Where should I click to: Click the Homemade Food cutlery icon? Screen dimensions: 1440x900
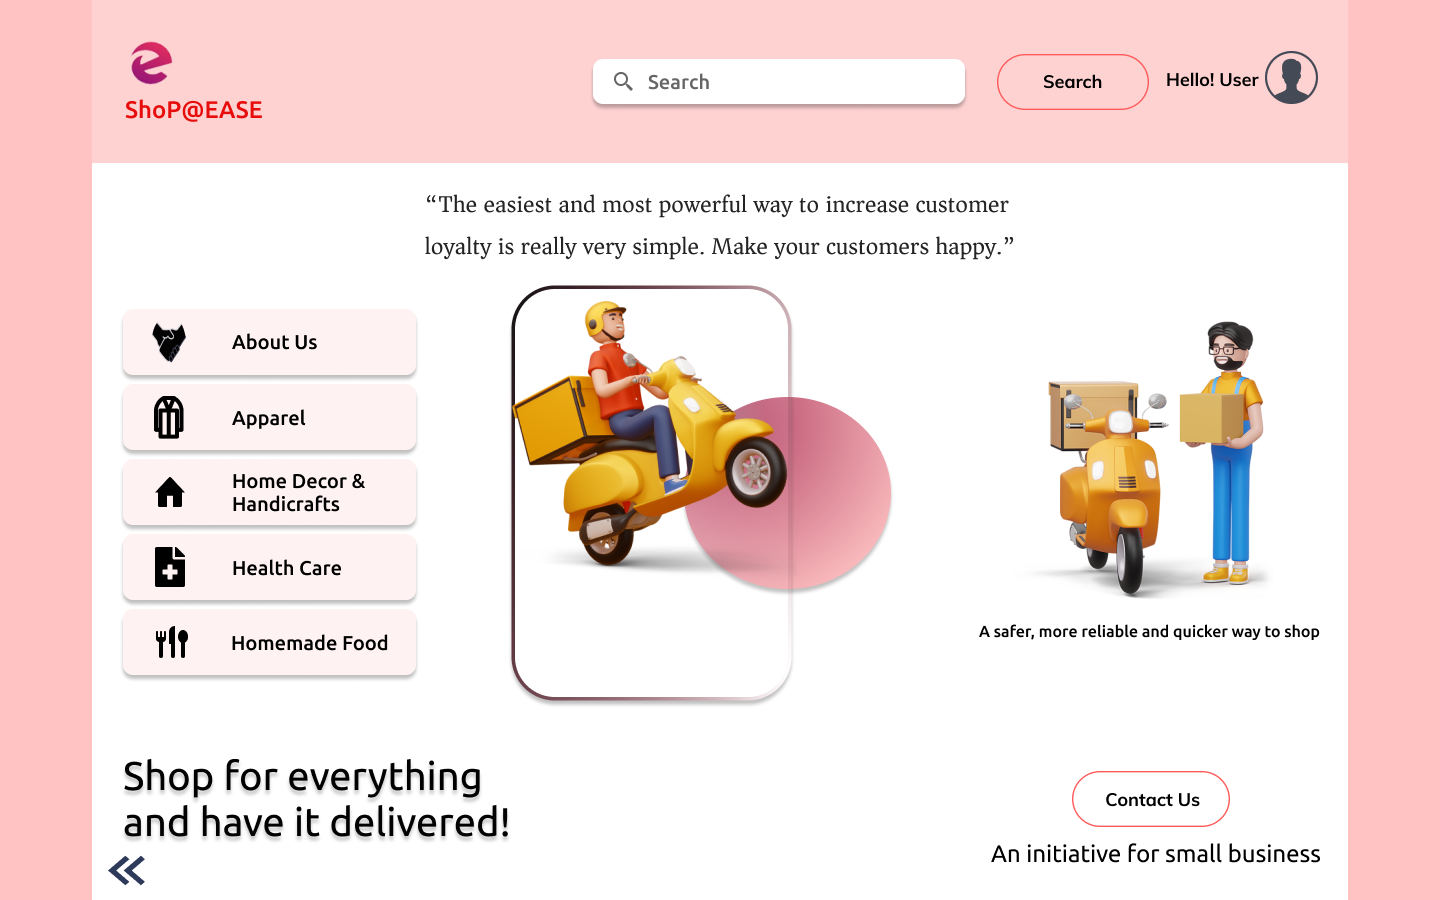[x=172, y=642]
